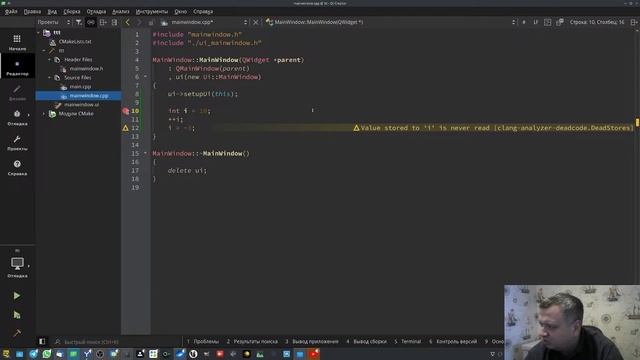Screen dimensions: 640x360
Task: Open the Проекты mode with wrench icon
Action: [17, 143]
